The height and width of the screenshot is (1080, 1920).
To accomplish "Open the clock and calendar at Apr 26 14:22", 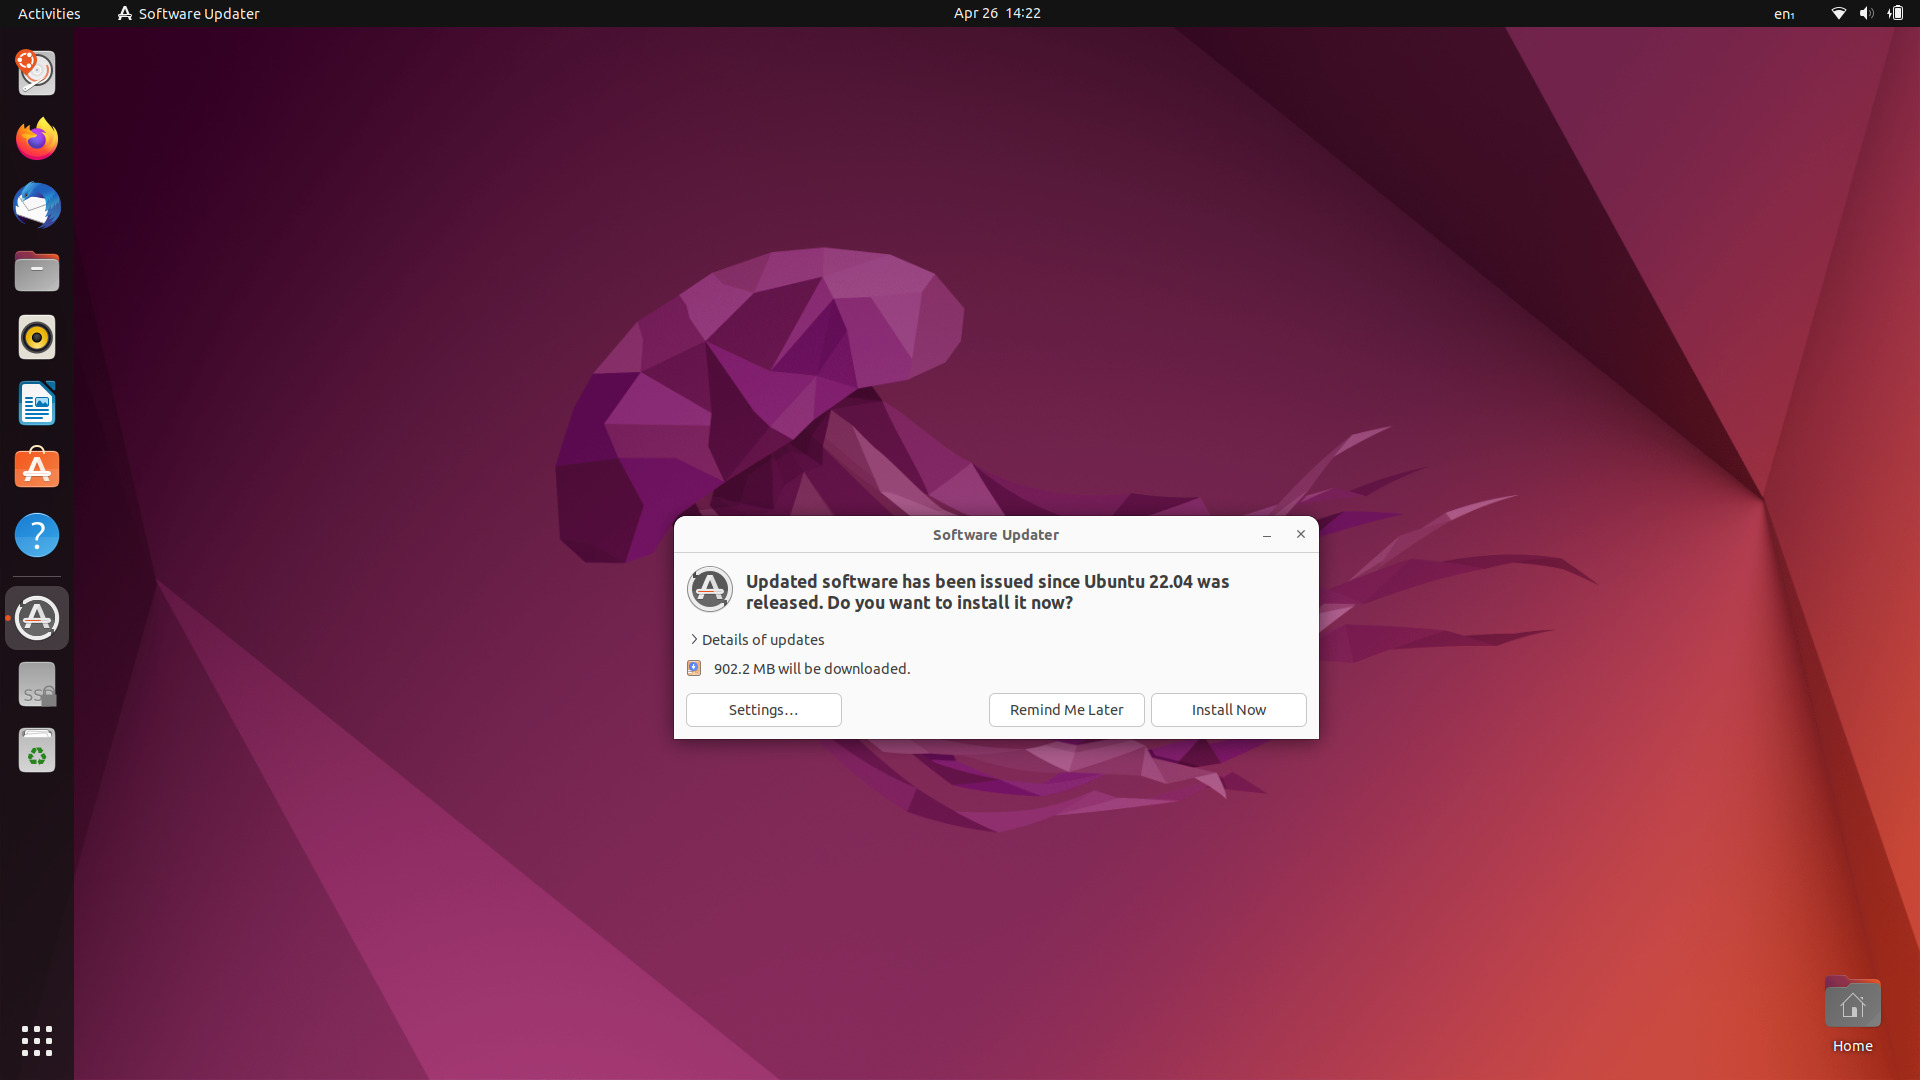I will pos(997,13).
